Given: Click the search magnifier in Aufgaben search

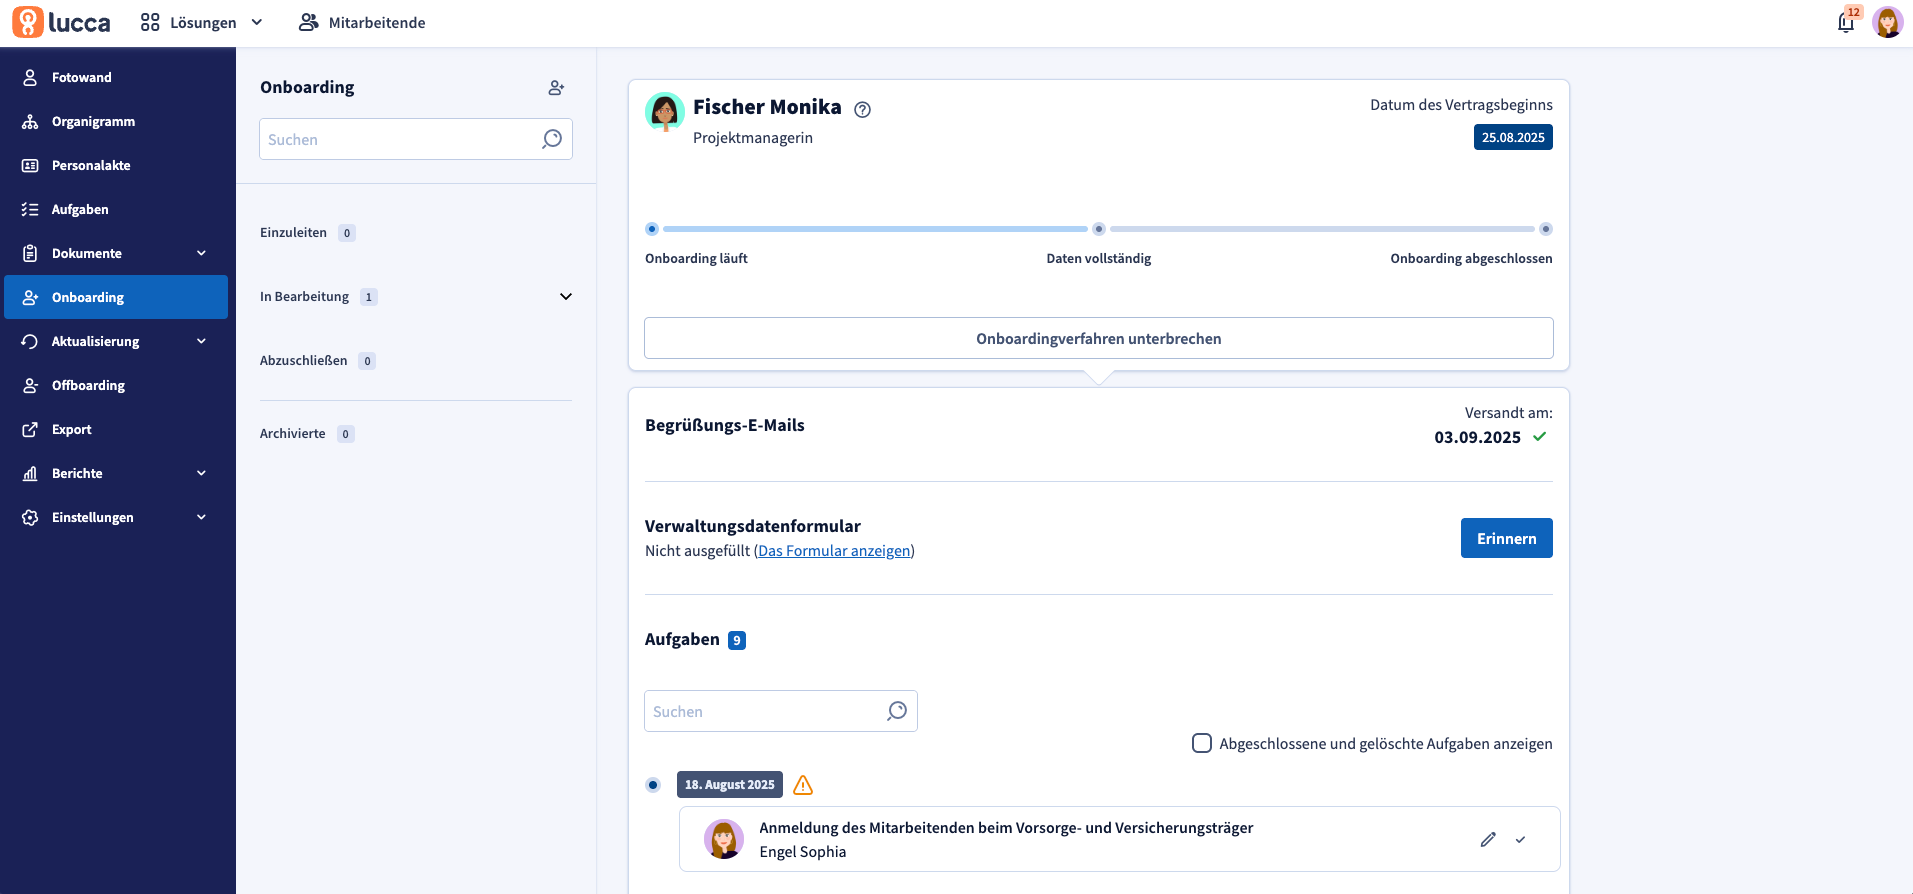Looking at the screenshot, I should pyautogui.click(x=897, y=711).
